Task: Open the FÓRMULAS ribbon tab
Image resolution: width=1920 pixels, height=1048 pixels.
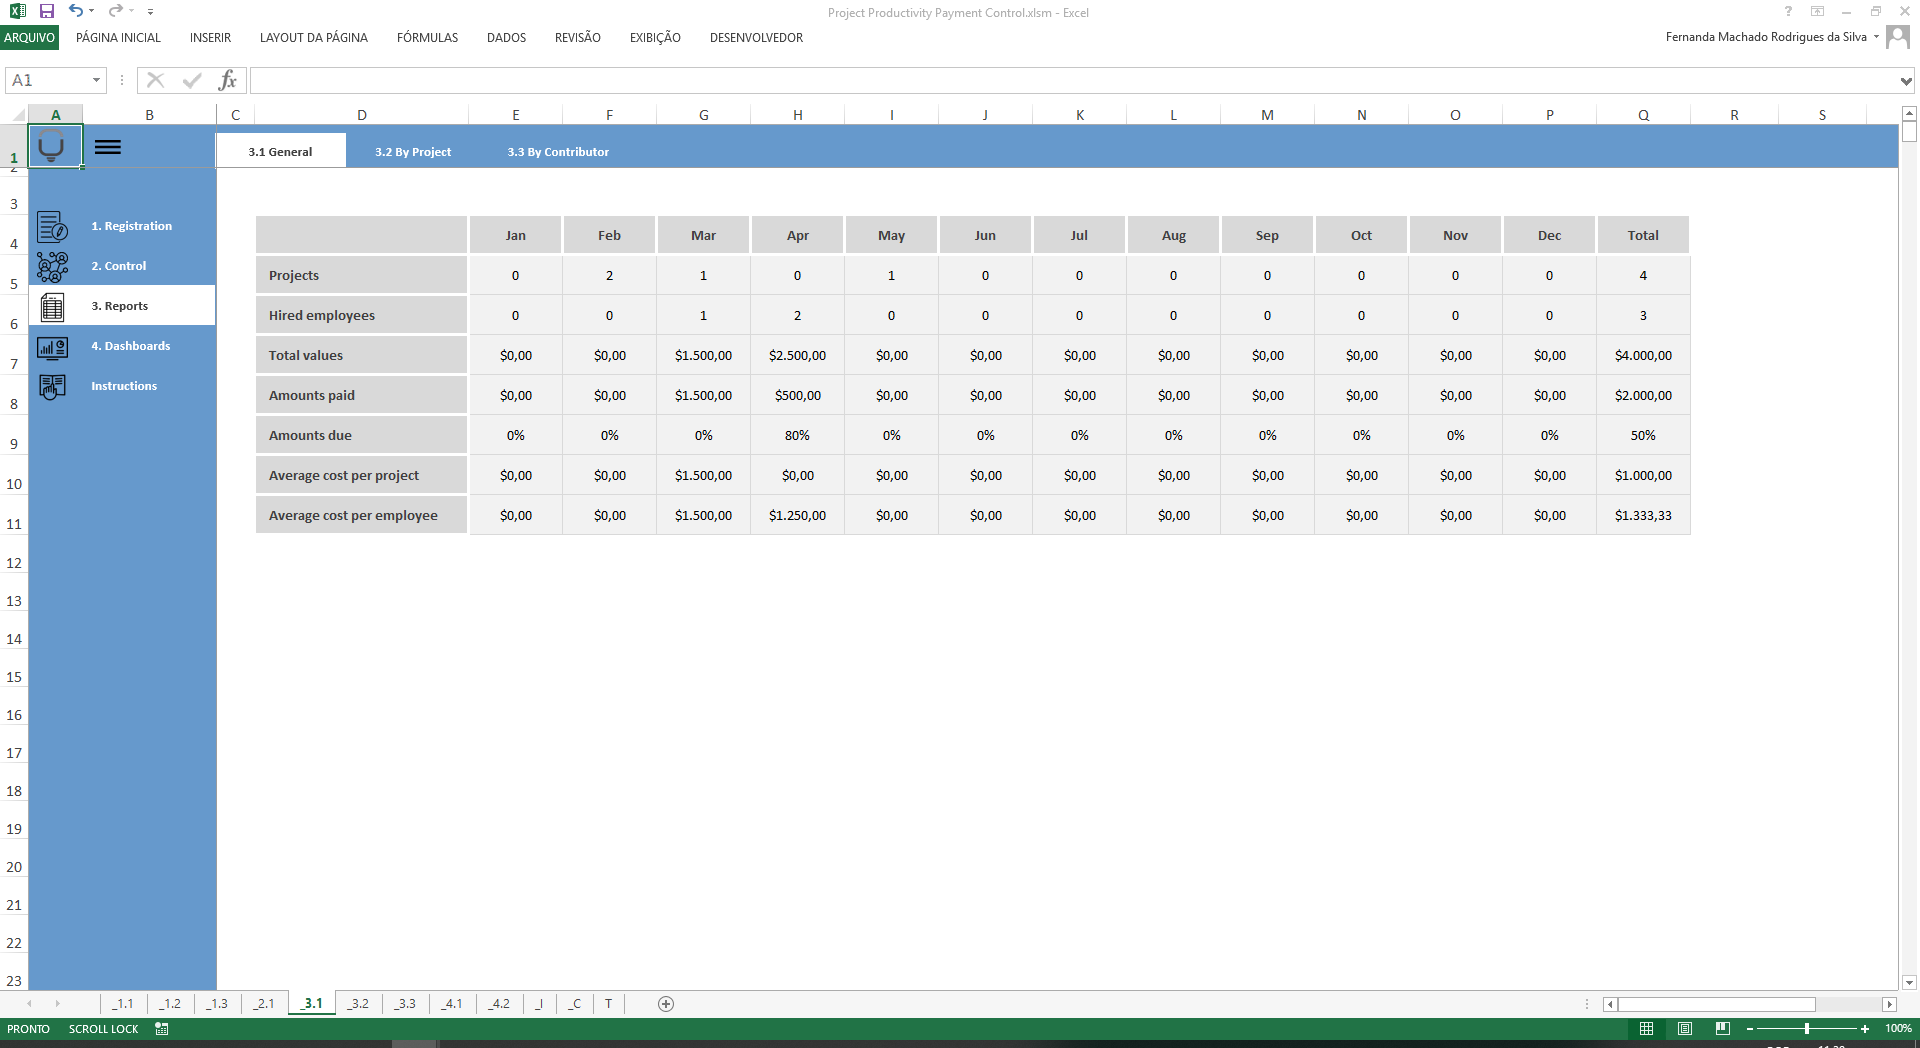Action: pos(427,38)
